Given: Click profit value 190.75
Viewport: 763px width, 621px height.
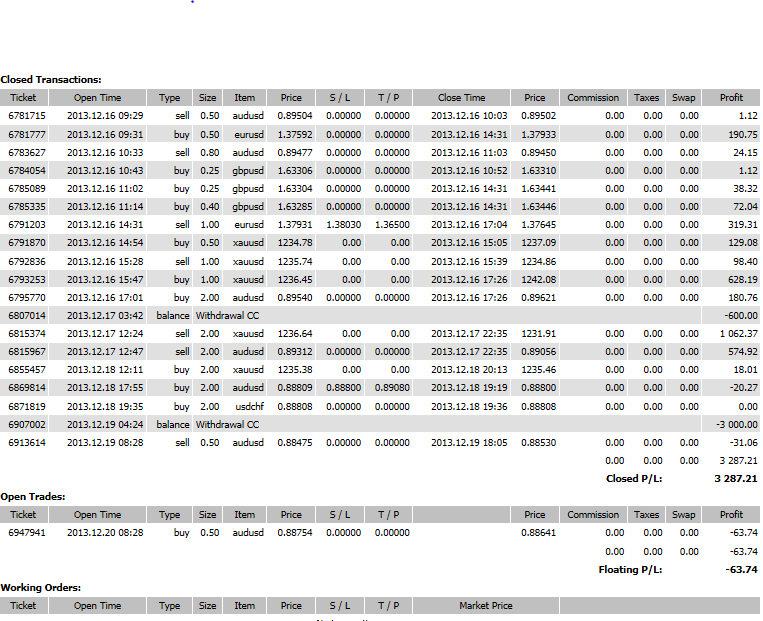Looking at the screenshot, I should (x=743, y=134).
